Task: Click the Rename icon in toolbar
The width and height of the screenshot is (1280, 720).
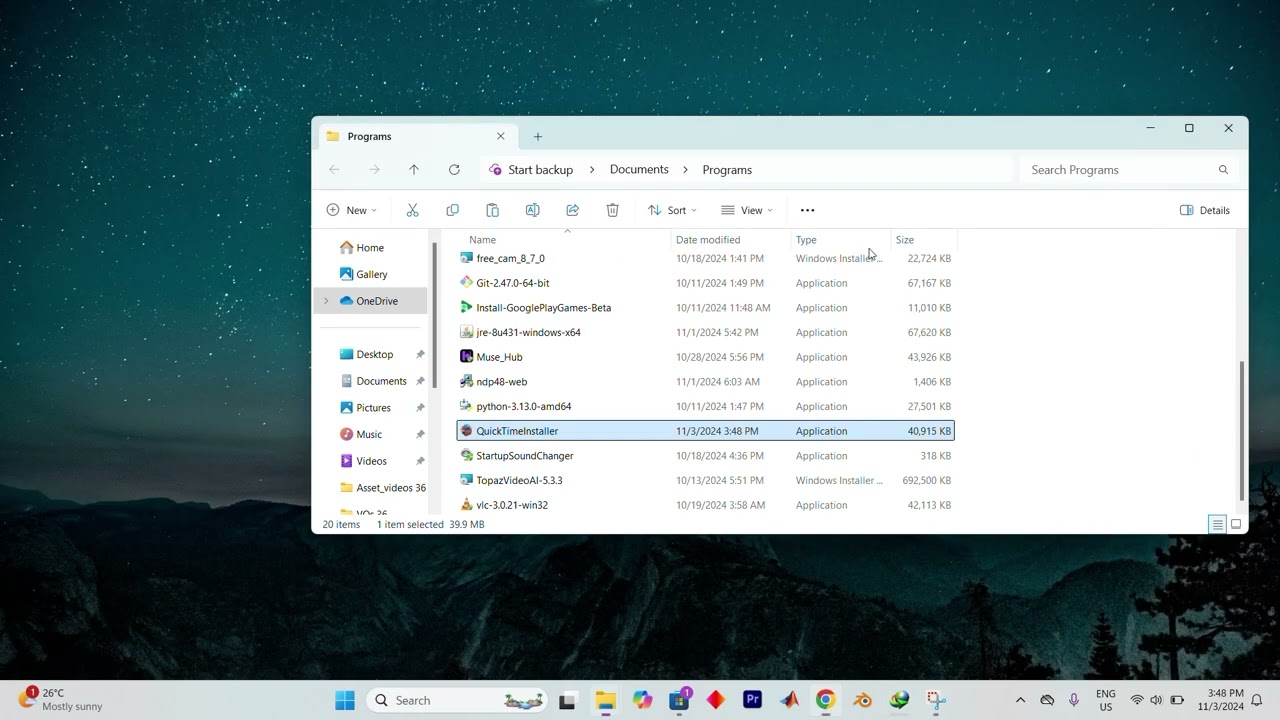Action: point(532,210)
